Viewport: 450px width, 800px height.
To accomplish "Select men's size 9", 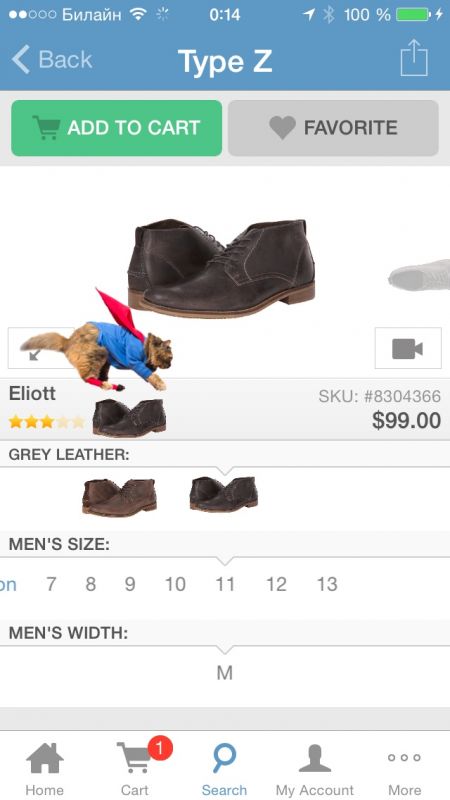I will [x=130, y=584].
